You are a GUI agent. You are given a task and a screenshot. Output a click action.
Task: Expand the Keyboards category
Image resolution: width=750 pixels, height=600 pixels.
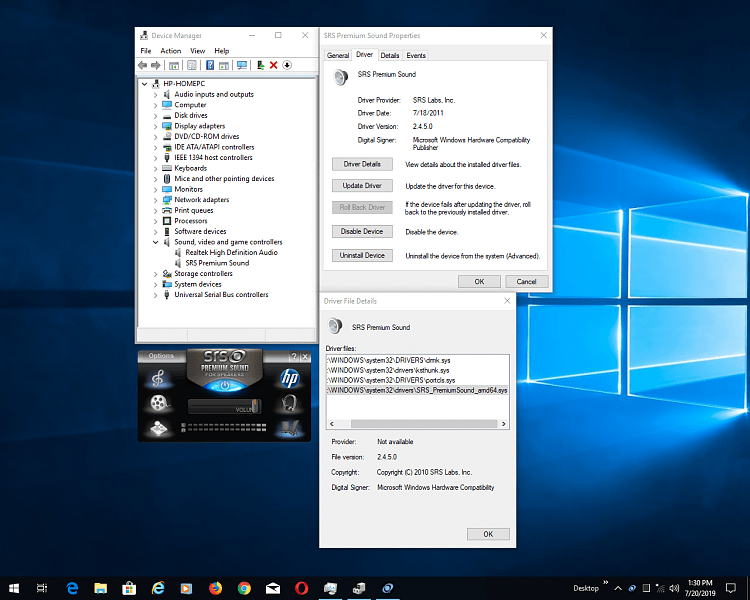(x=155, y=168)
